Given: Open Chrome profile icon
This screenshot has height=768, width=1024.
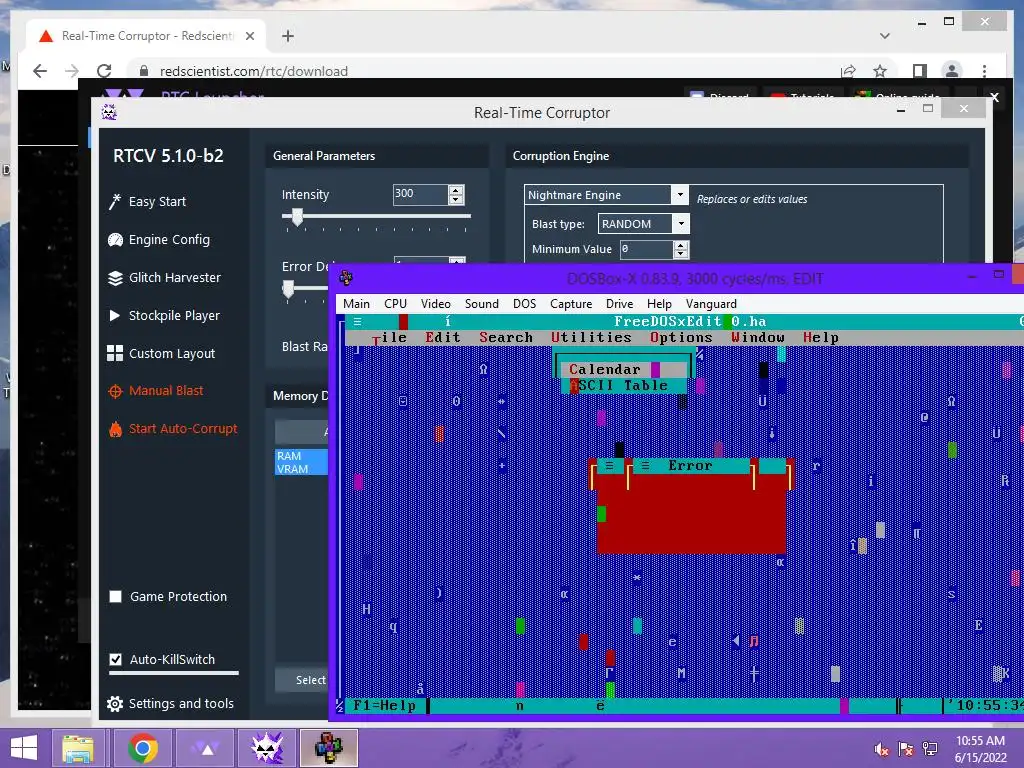Looking at the screenshot, I should pos(952,71).
